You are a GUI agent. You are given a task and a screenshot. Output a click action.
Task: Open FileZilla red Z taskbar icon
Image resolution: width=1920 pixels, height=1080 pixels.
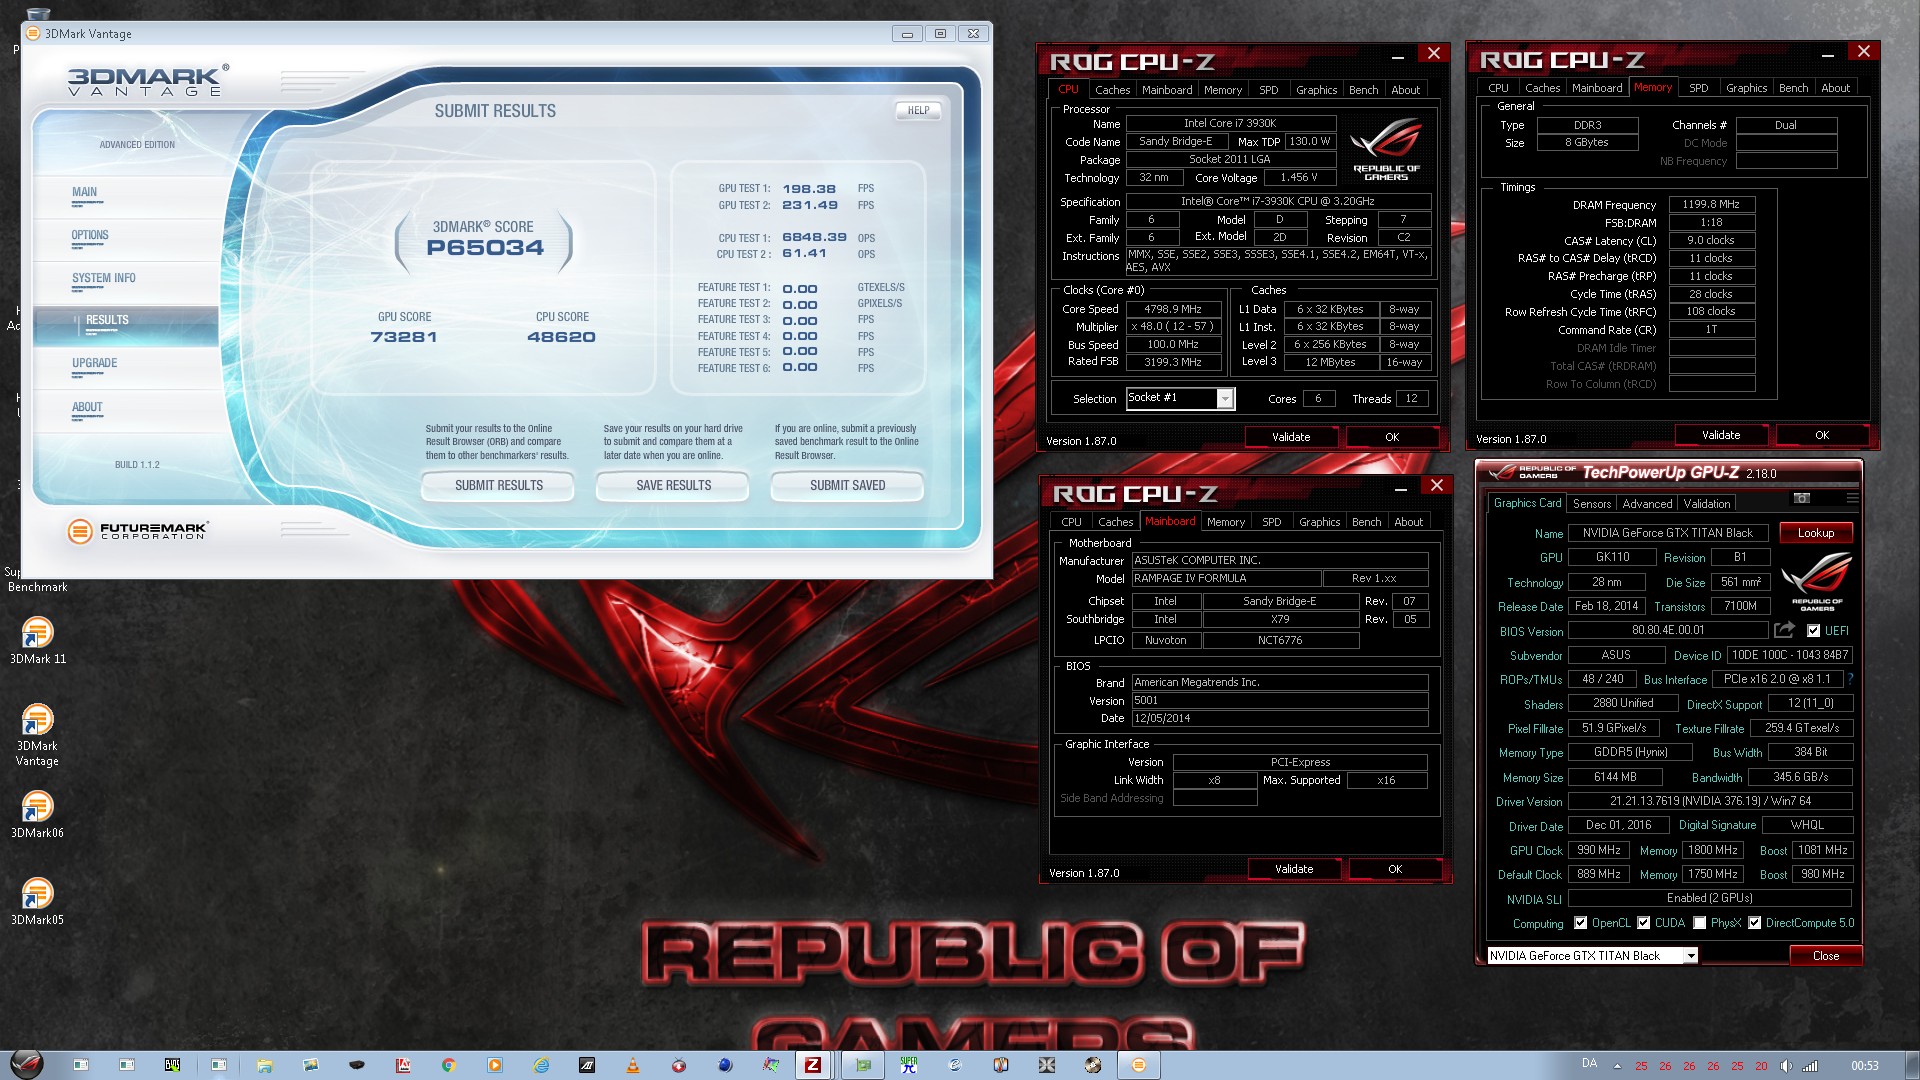click(x=813, y=1065)
